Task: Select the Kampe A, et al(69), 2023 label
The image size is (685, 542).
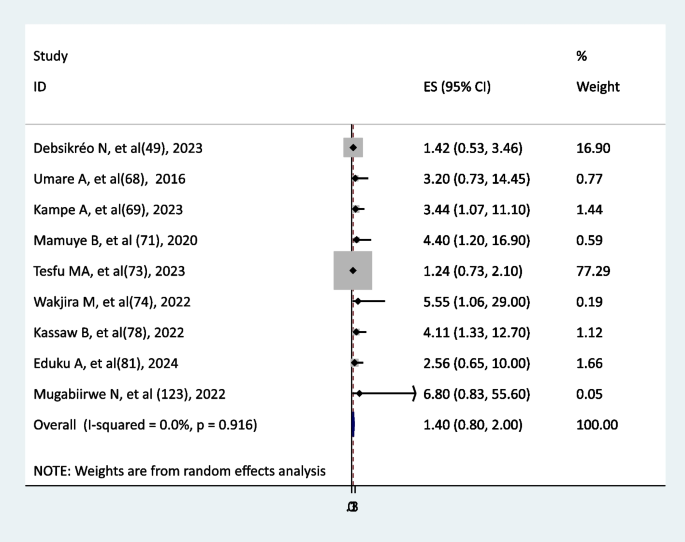Action: pos(108,209)
